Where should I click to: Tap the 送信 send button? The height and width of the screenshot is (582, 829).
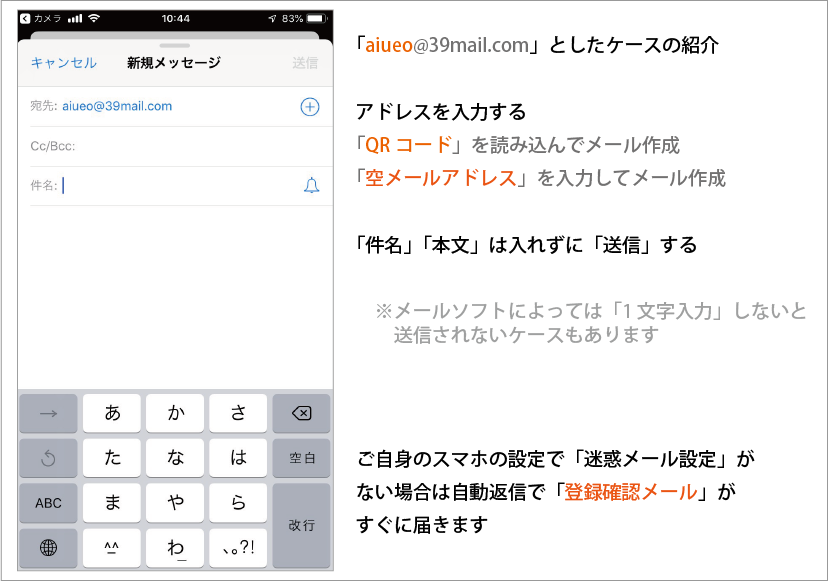click(305, 63)
